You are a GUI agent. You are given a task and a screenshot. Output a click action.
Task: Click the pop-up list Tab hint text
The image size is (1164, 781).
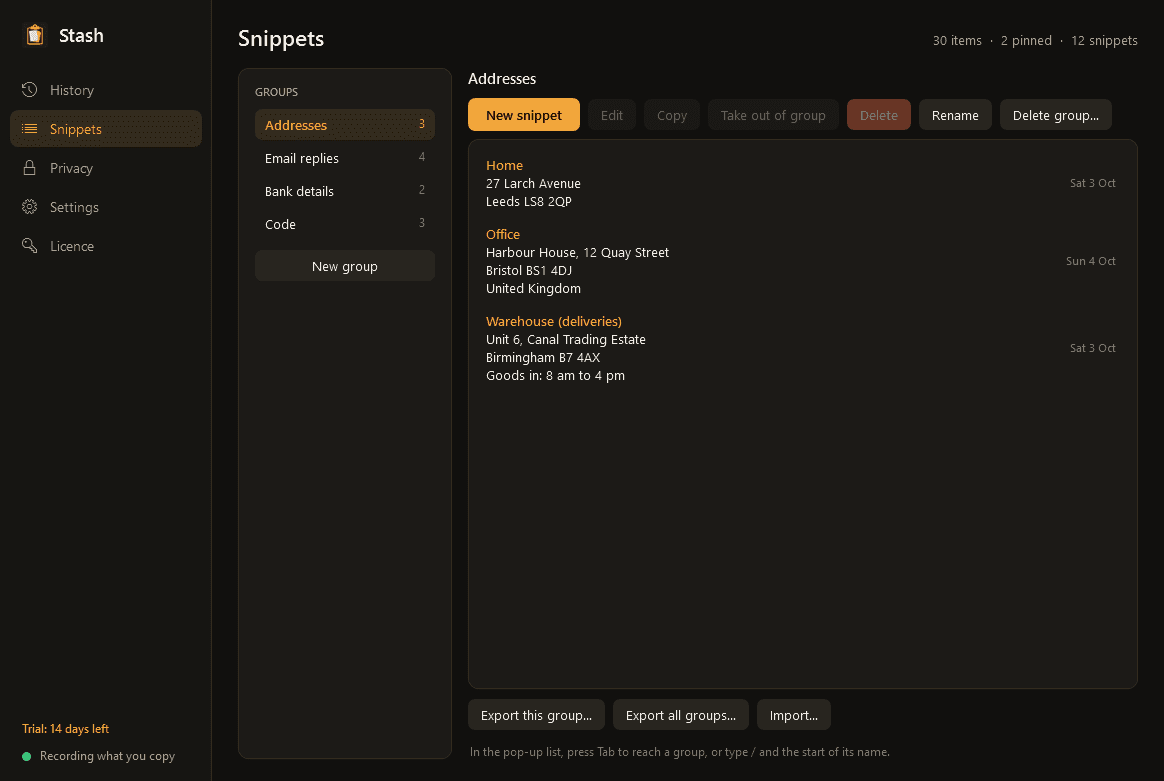tap(679, 752)
